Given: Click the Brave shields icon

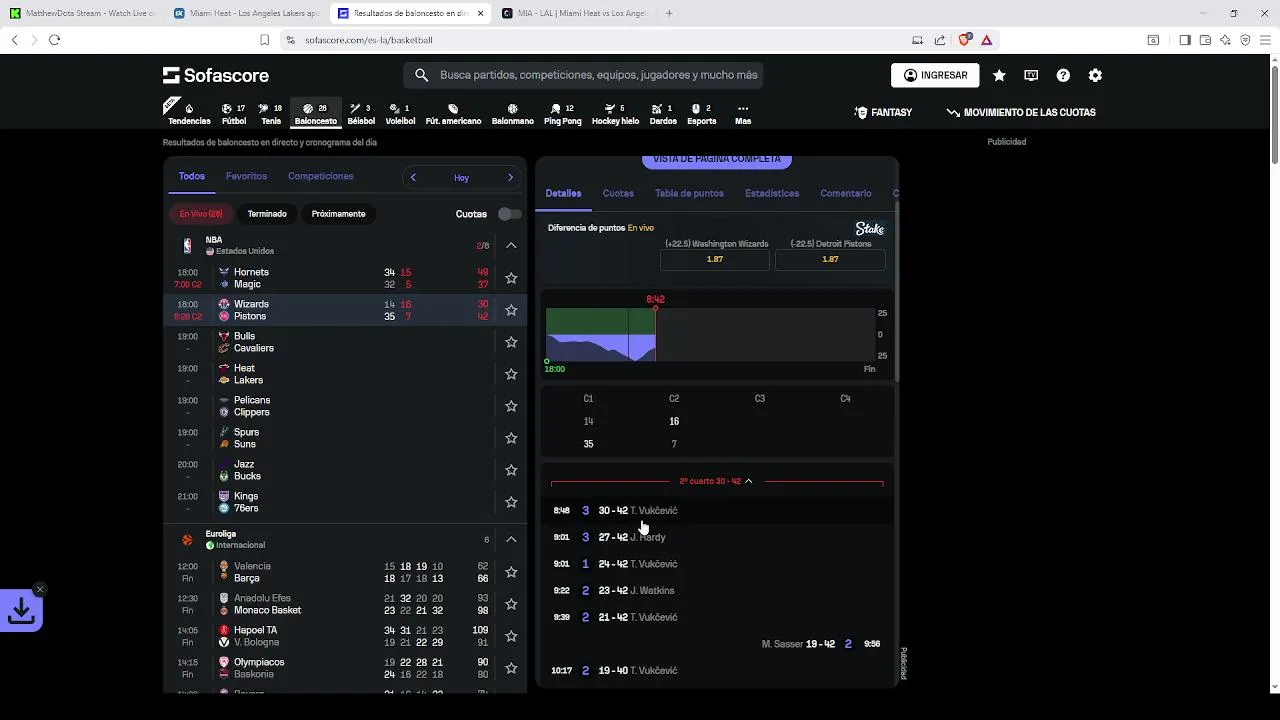Looking at the screenshot, I should click(964, 40).
